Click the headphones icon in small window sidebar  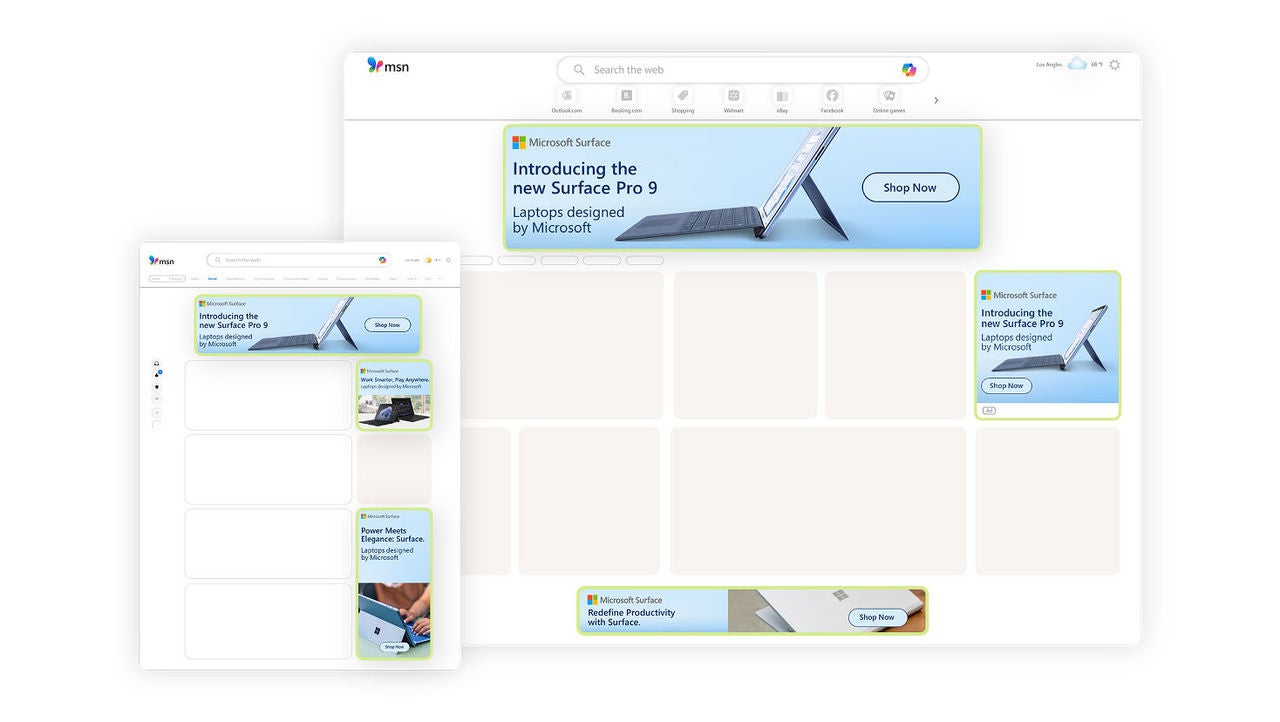156,363
